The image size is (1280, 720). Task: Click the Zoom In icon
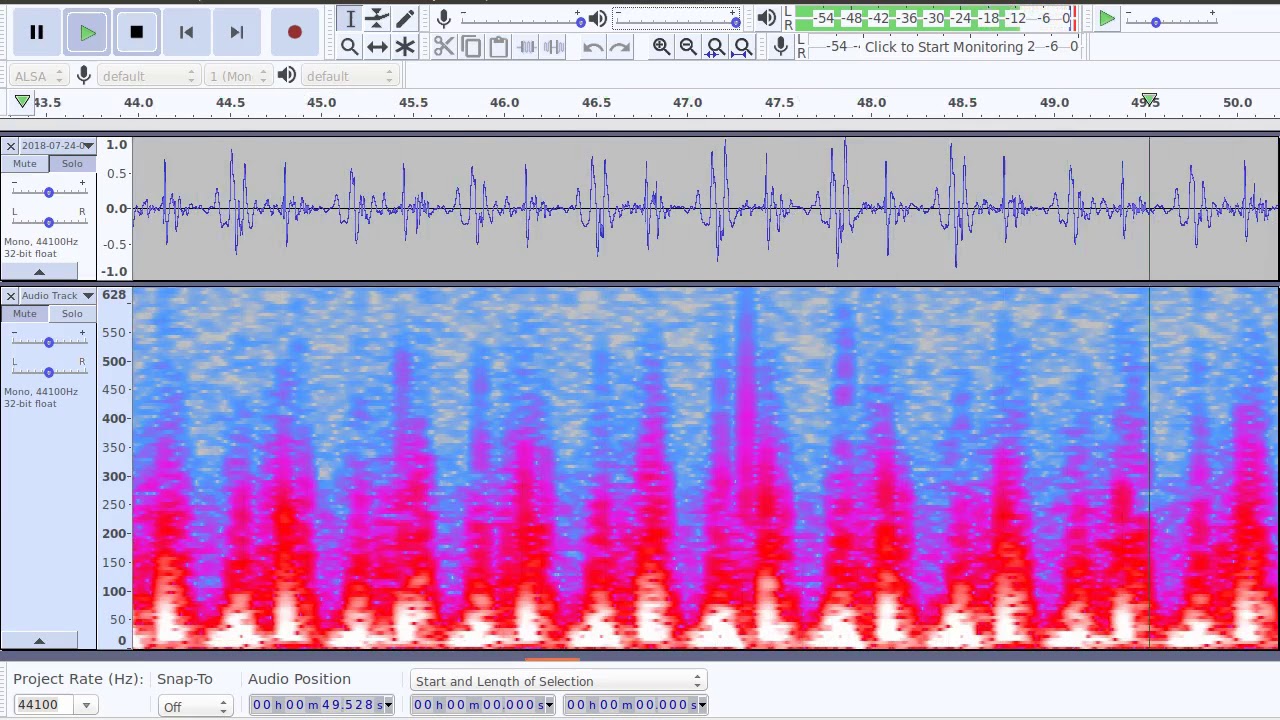click(661, 46)
